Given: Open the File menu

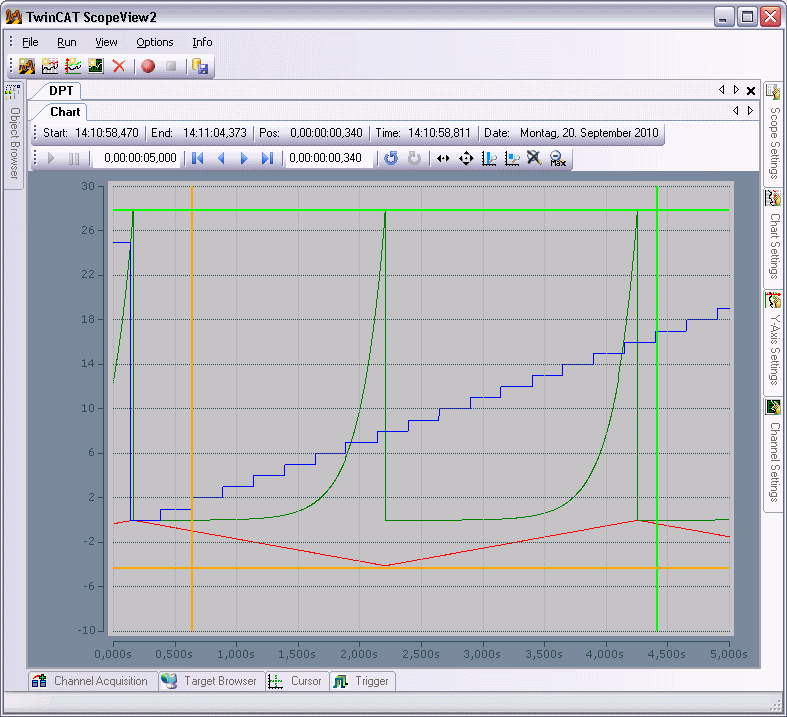Looking at the screenshot, I should pyautogui.click(x=30, y=42).
